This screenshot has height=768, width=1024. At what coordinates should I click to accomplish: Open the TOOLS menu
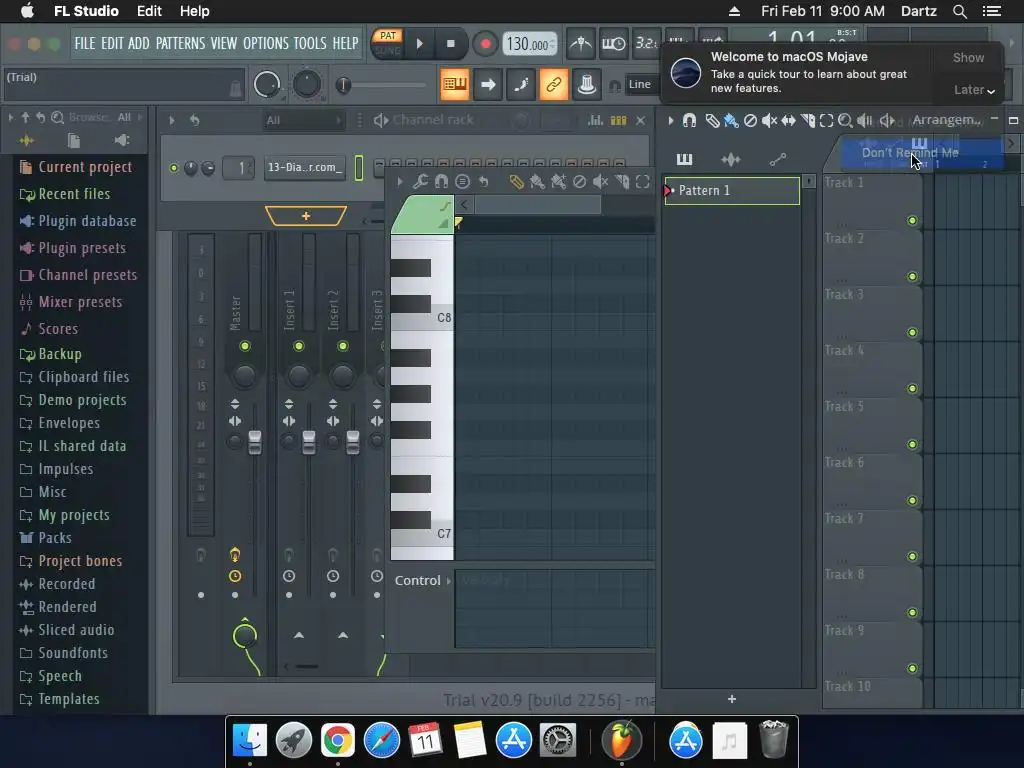[x=310, y=44]
